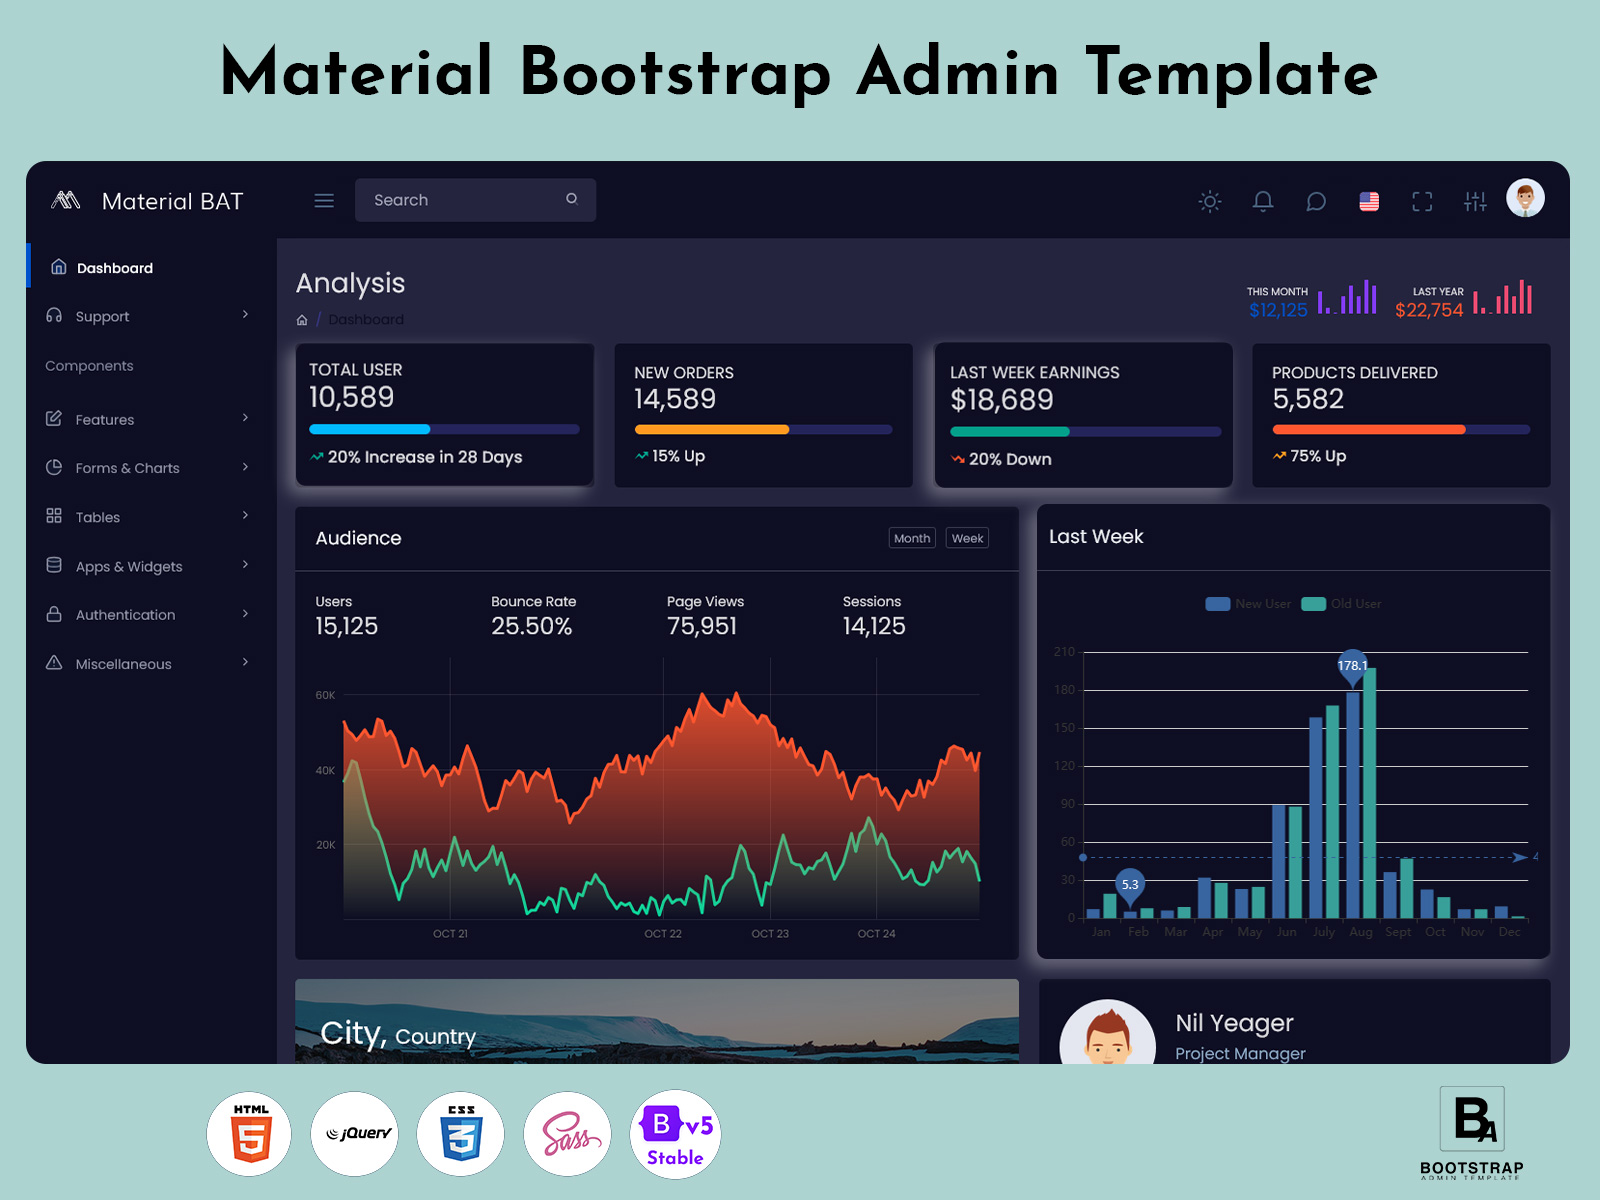Viewport: 1600px width, 1200px height.
Task: Click the search magnifier icon
Action: tap(572, 199)
